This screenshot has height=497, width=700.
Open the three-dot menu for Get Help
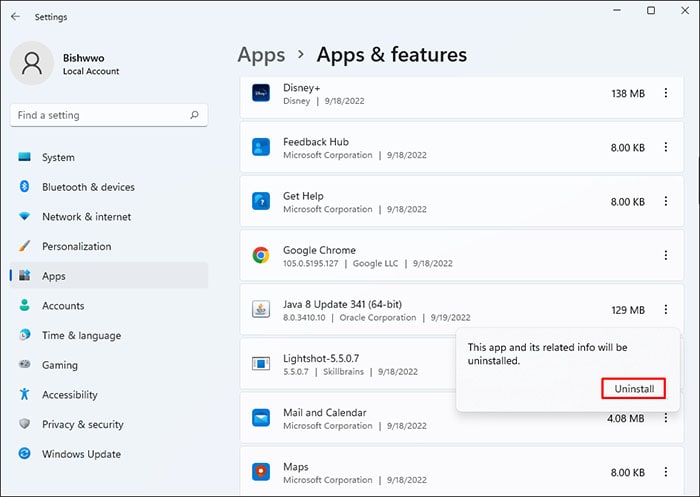(x=666, y=201)
